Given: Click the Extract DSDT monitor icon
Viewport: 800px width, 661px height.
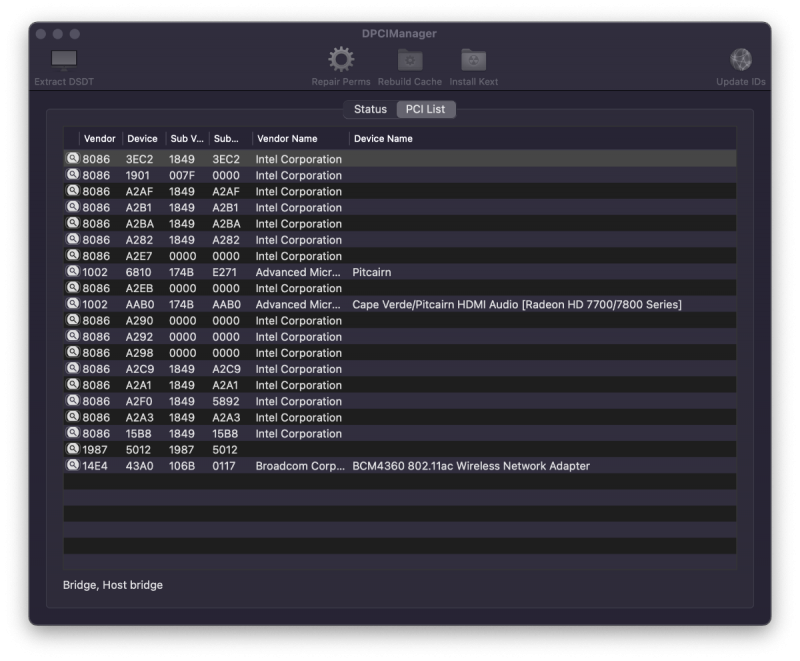Looking at the screenshot, I should pyautogui.click(x=64, y=60).
